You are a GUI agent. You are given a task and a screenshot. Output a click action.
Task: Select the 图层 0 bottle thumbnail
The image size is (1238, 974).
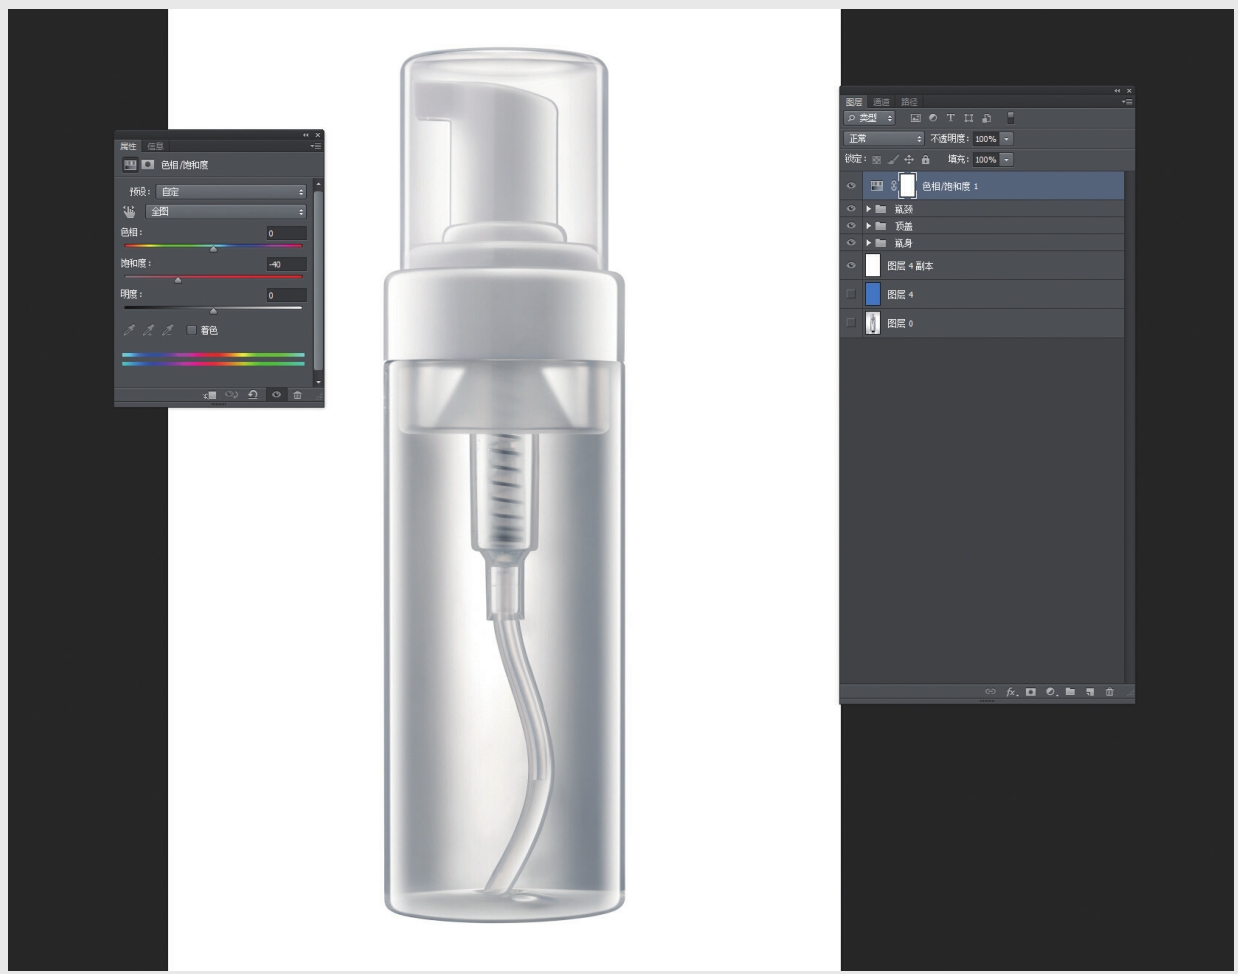[x=872, y=323]
